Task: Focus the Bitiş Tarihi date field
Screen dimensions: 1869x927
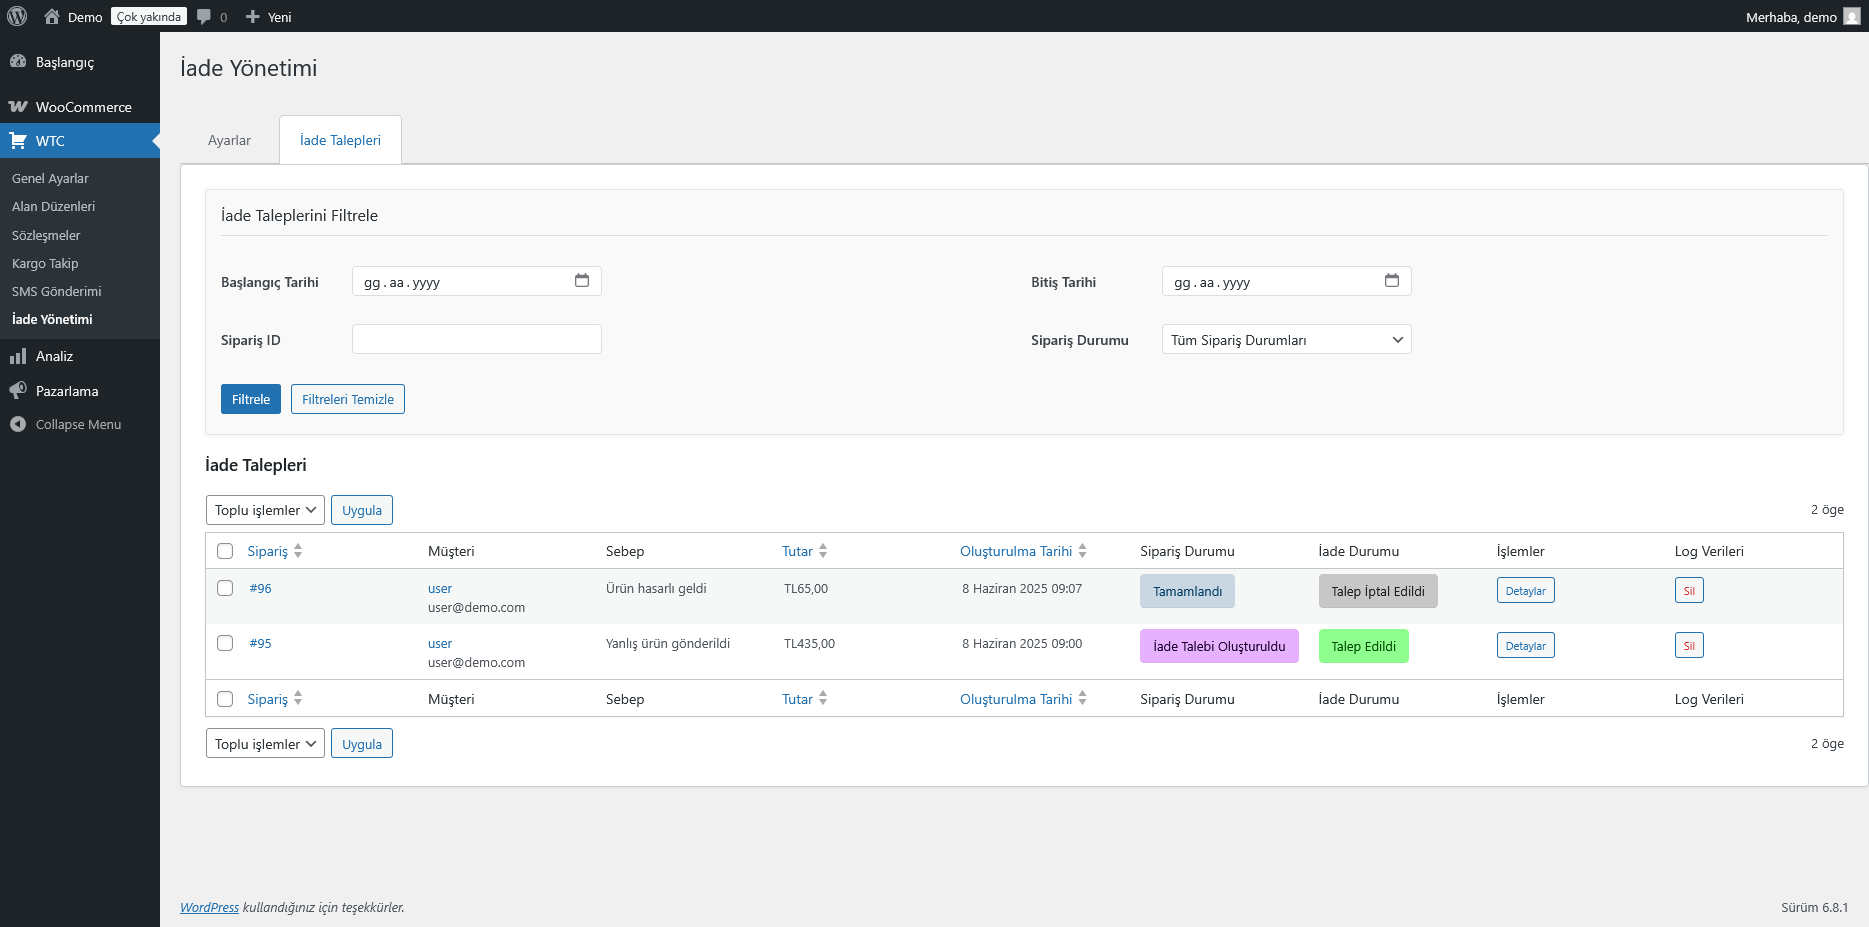Action: [x=1286, y=281]
